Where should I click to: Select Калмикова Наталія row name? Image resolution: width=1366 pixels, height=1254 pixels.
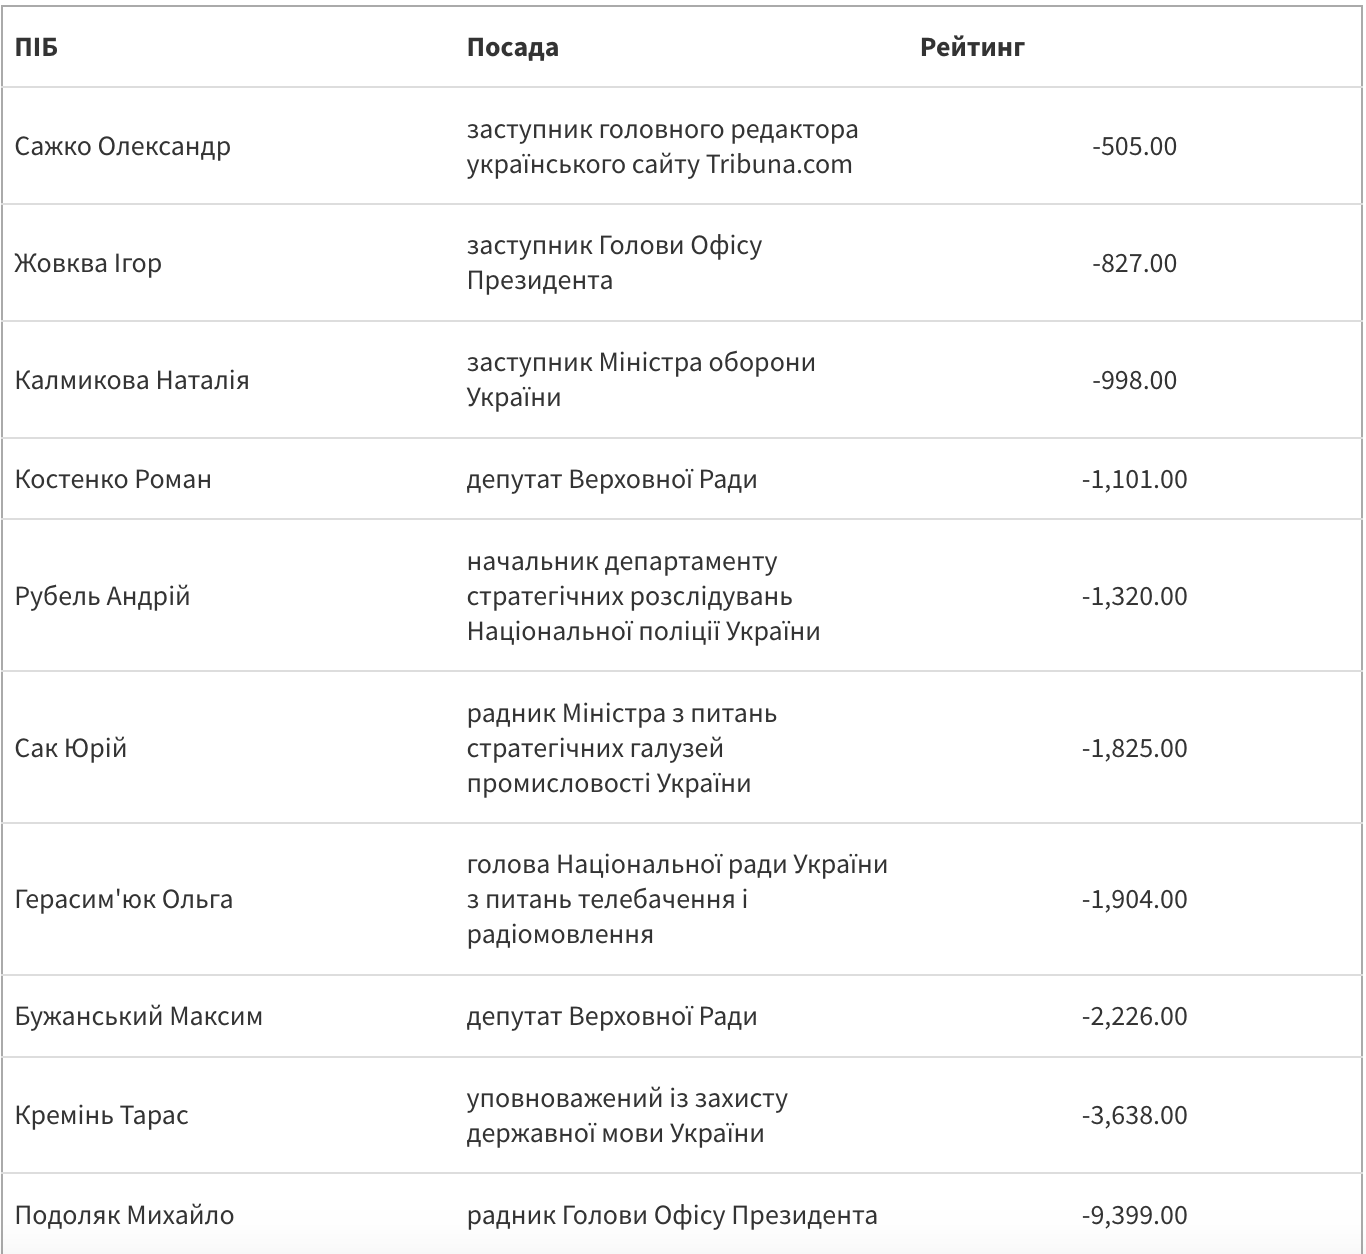(132, 380)
